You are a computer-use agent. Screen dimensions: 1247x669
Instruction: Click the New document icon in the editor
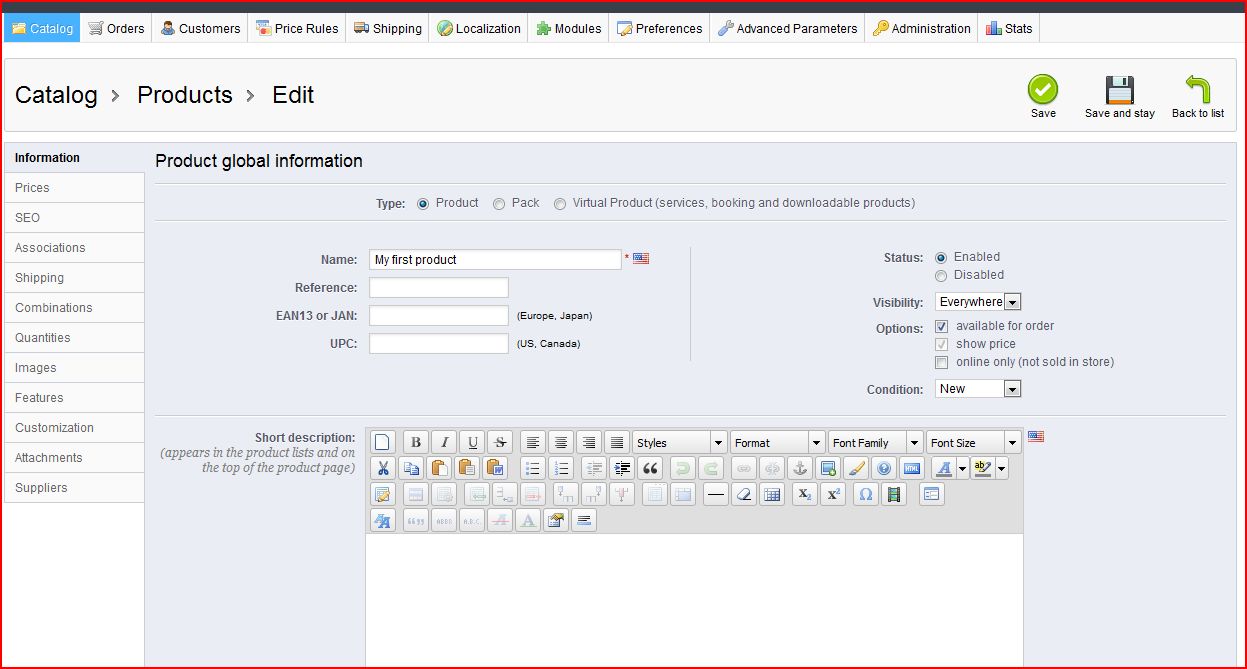[383, 442]
